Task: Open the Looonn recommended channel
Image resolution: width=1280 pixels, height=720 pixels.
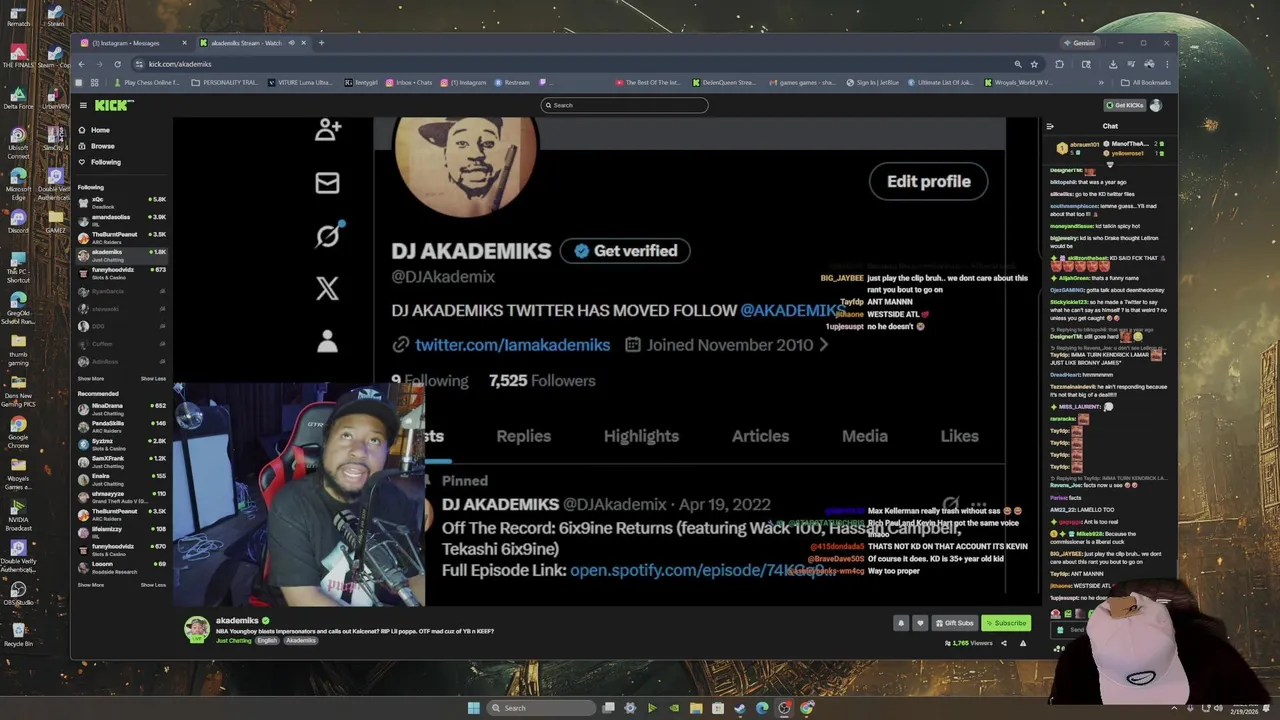Action: click(121, 567)
